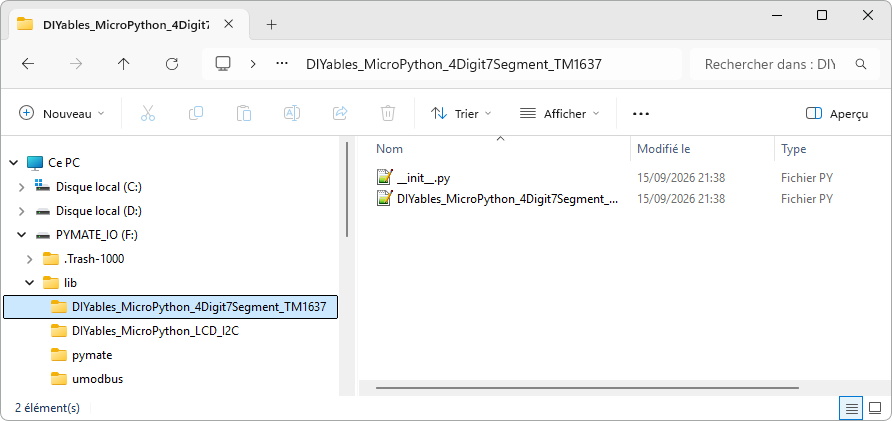Click the Delete trash bin icon

tap(388, 113)
